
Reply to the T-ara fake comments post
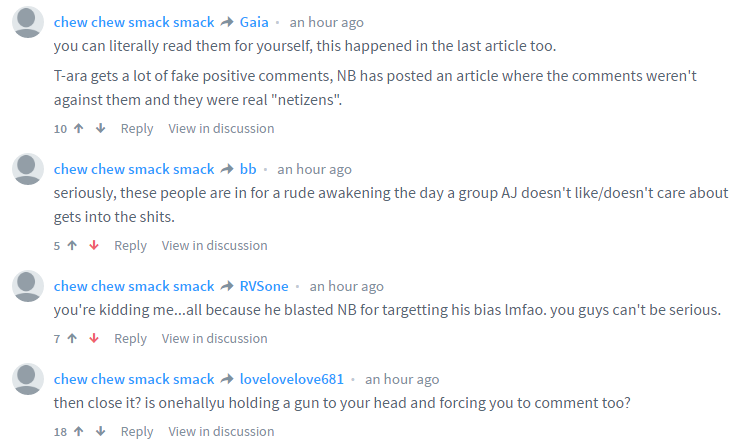pos(137,128)
